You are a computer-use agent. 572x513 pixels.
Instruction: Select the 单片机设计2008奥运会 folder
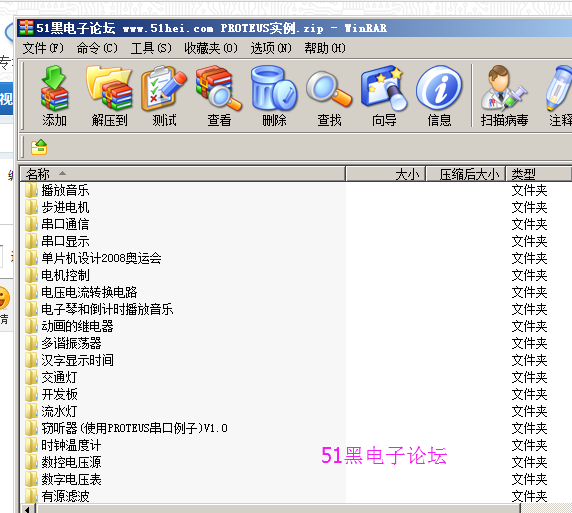pyautogui.click(x=101, y=258)
